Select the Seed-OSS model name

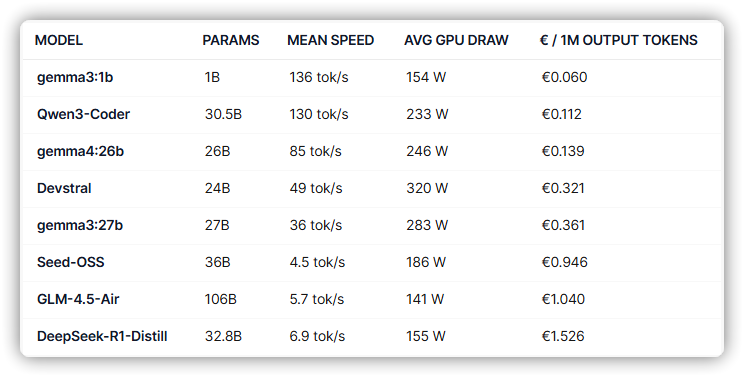click(71, 262)
